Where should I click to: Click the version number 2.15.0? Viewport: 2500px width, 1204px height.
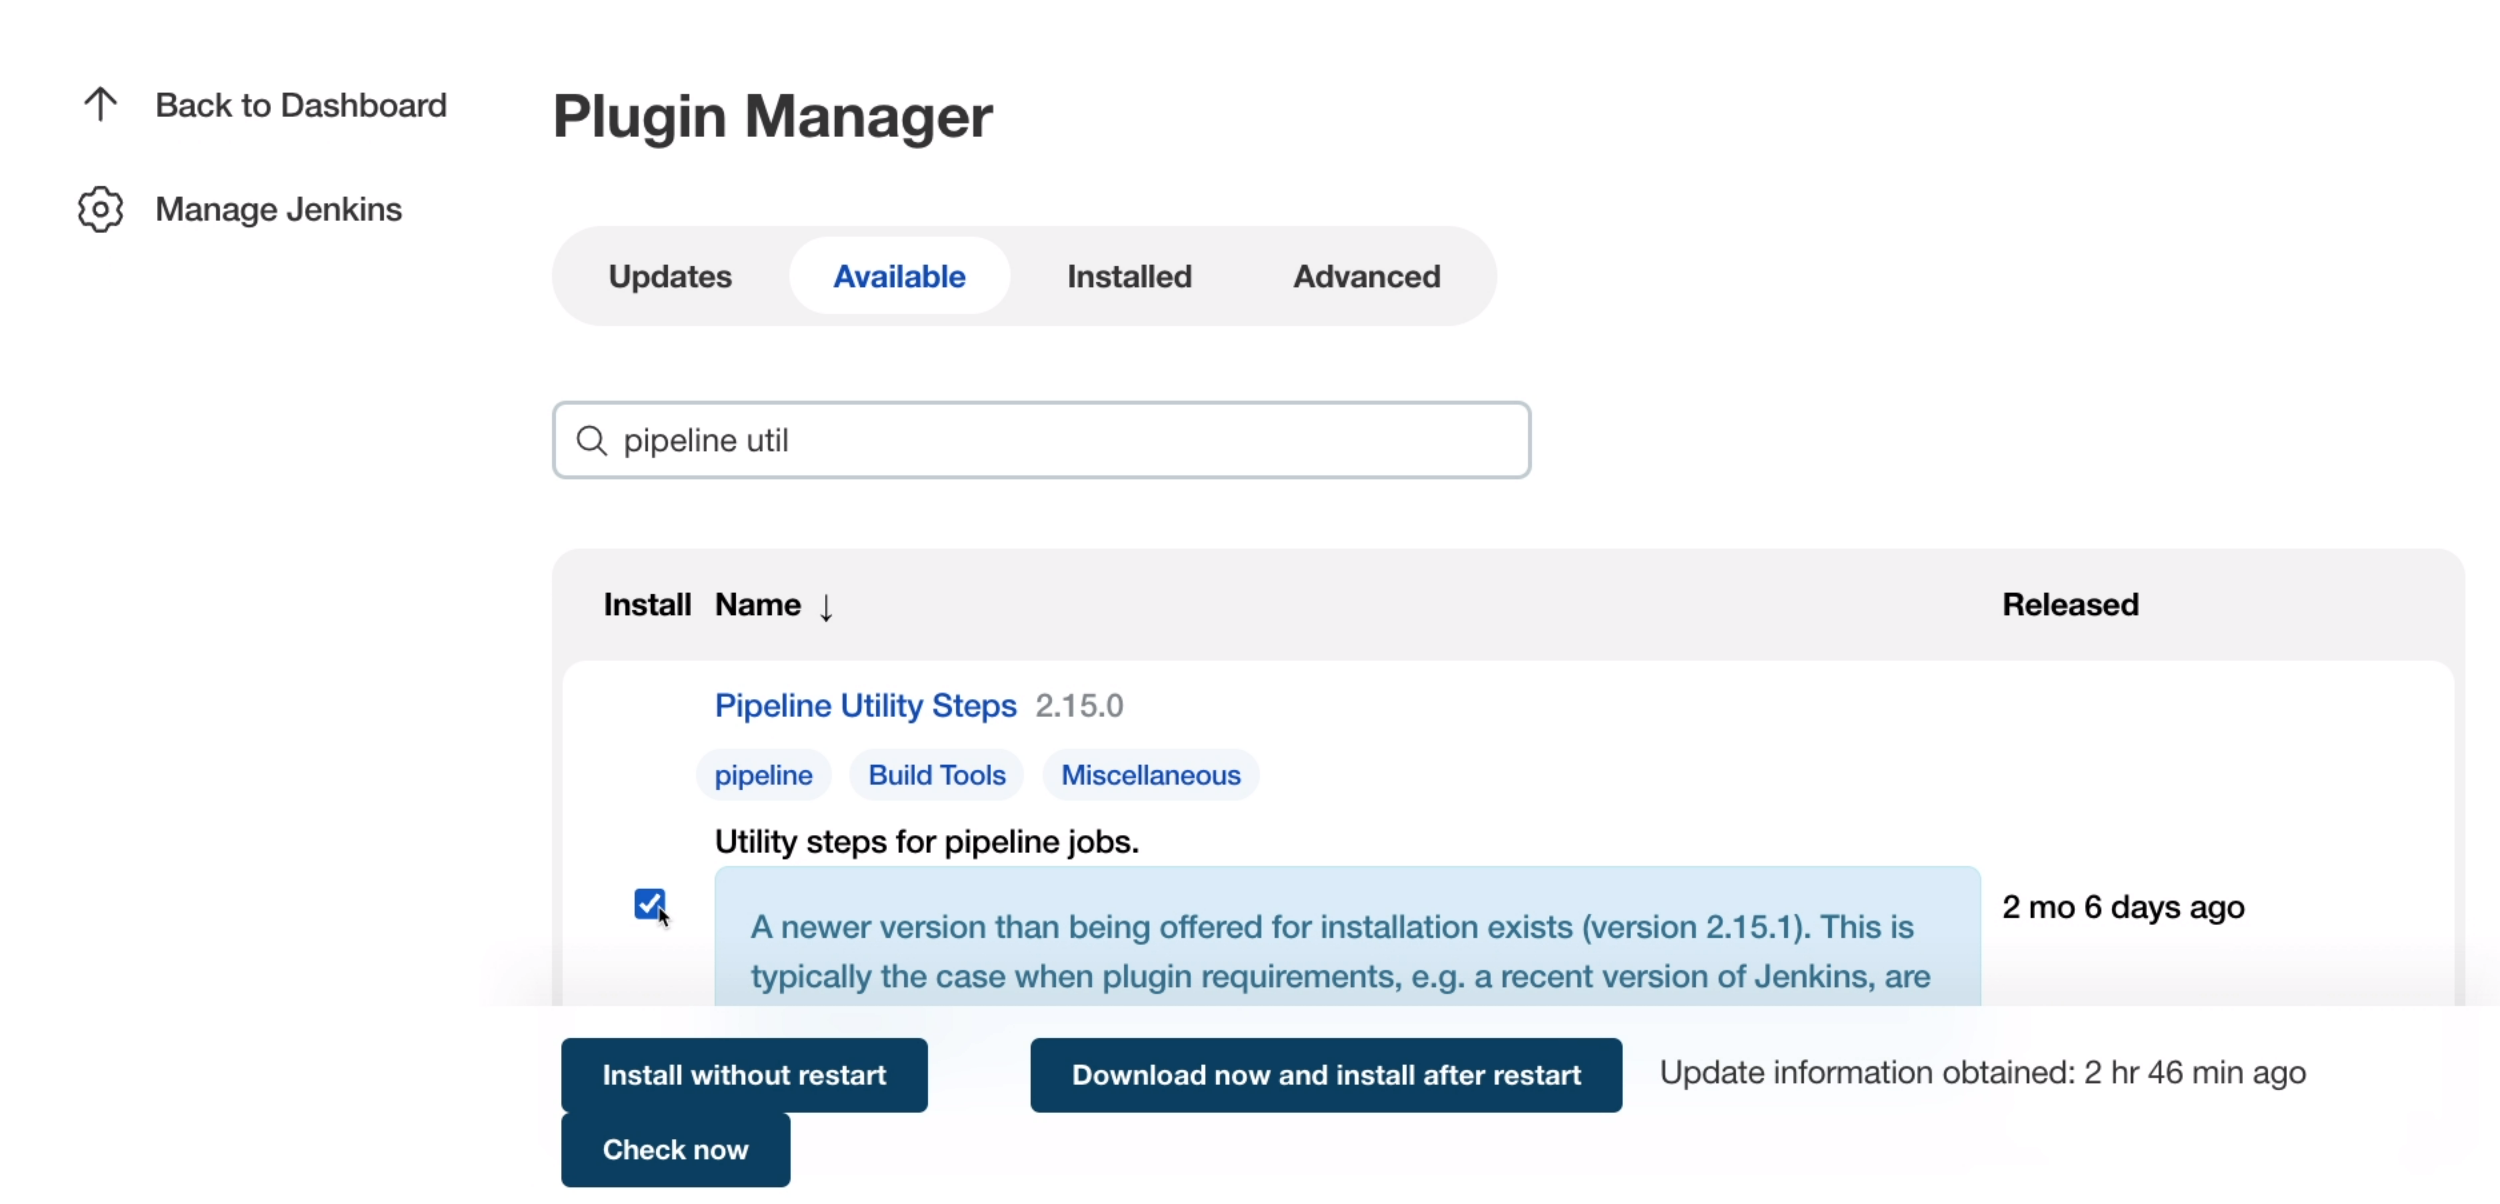point(1079,706)
